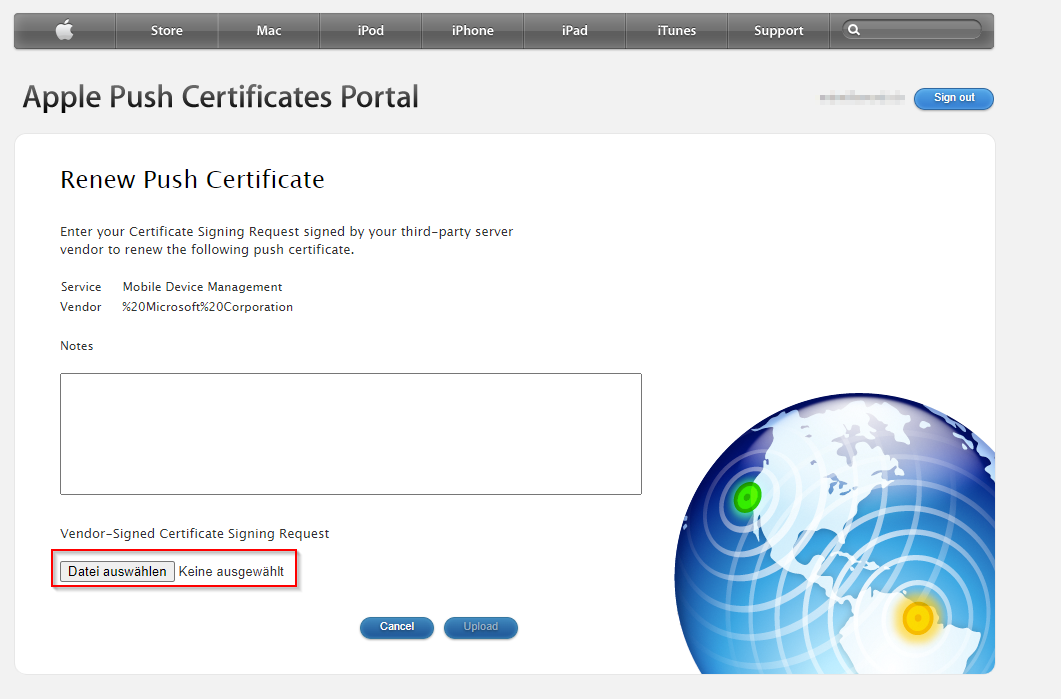The image size is (1061, 699).
Task: Click the Apple Push Certificates Portal heading
Action: click(220, 98)
